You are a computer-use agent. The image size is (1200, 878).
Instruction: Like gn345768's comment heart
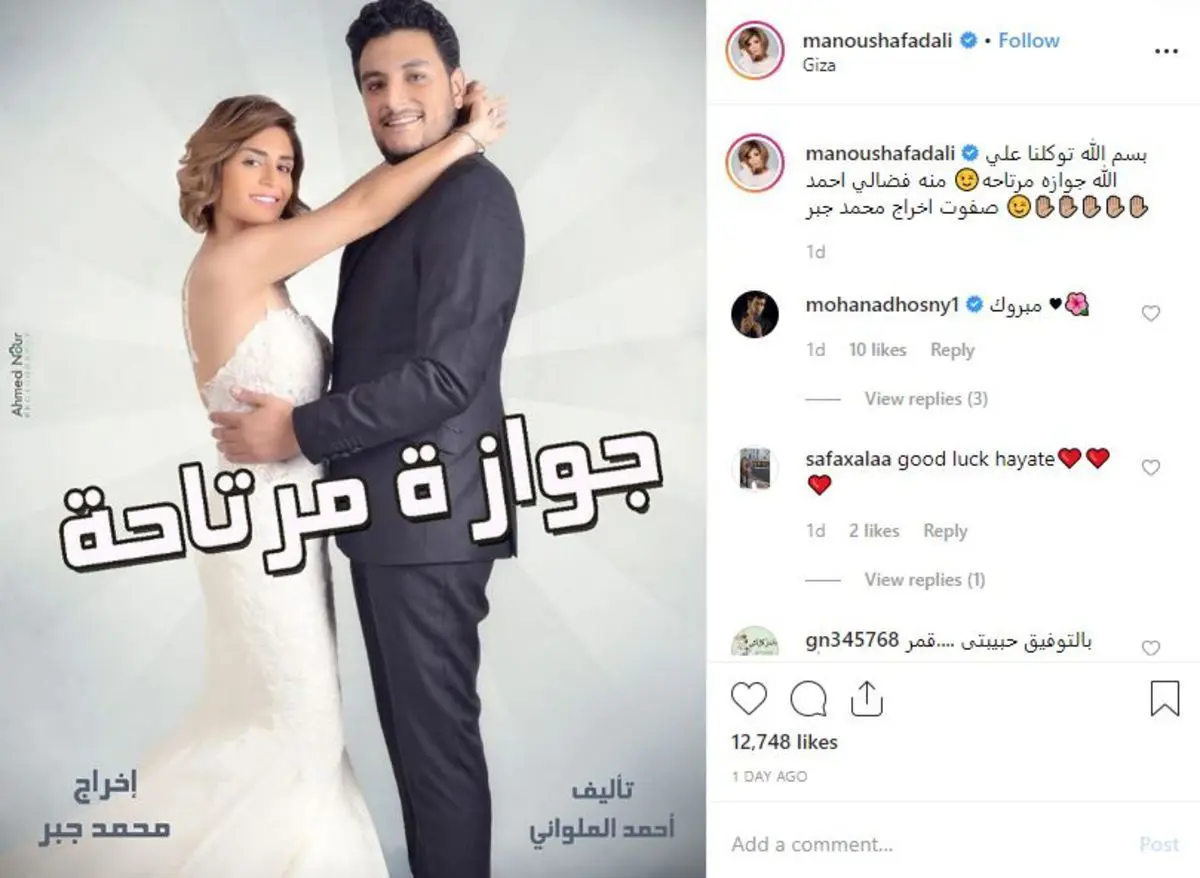pos(1151,648)
